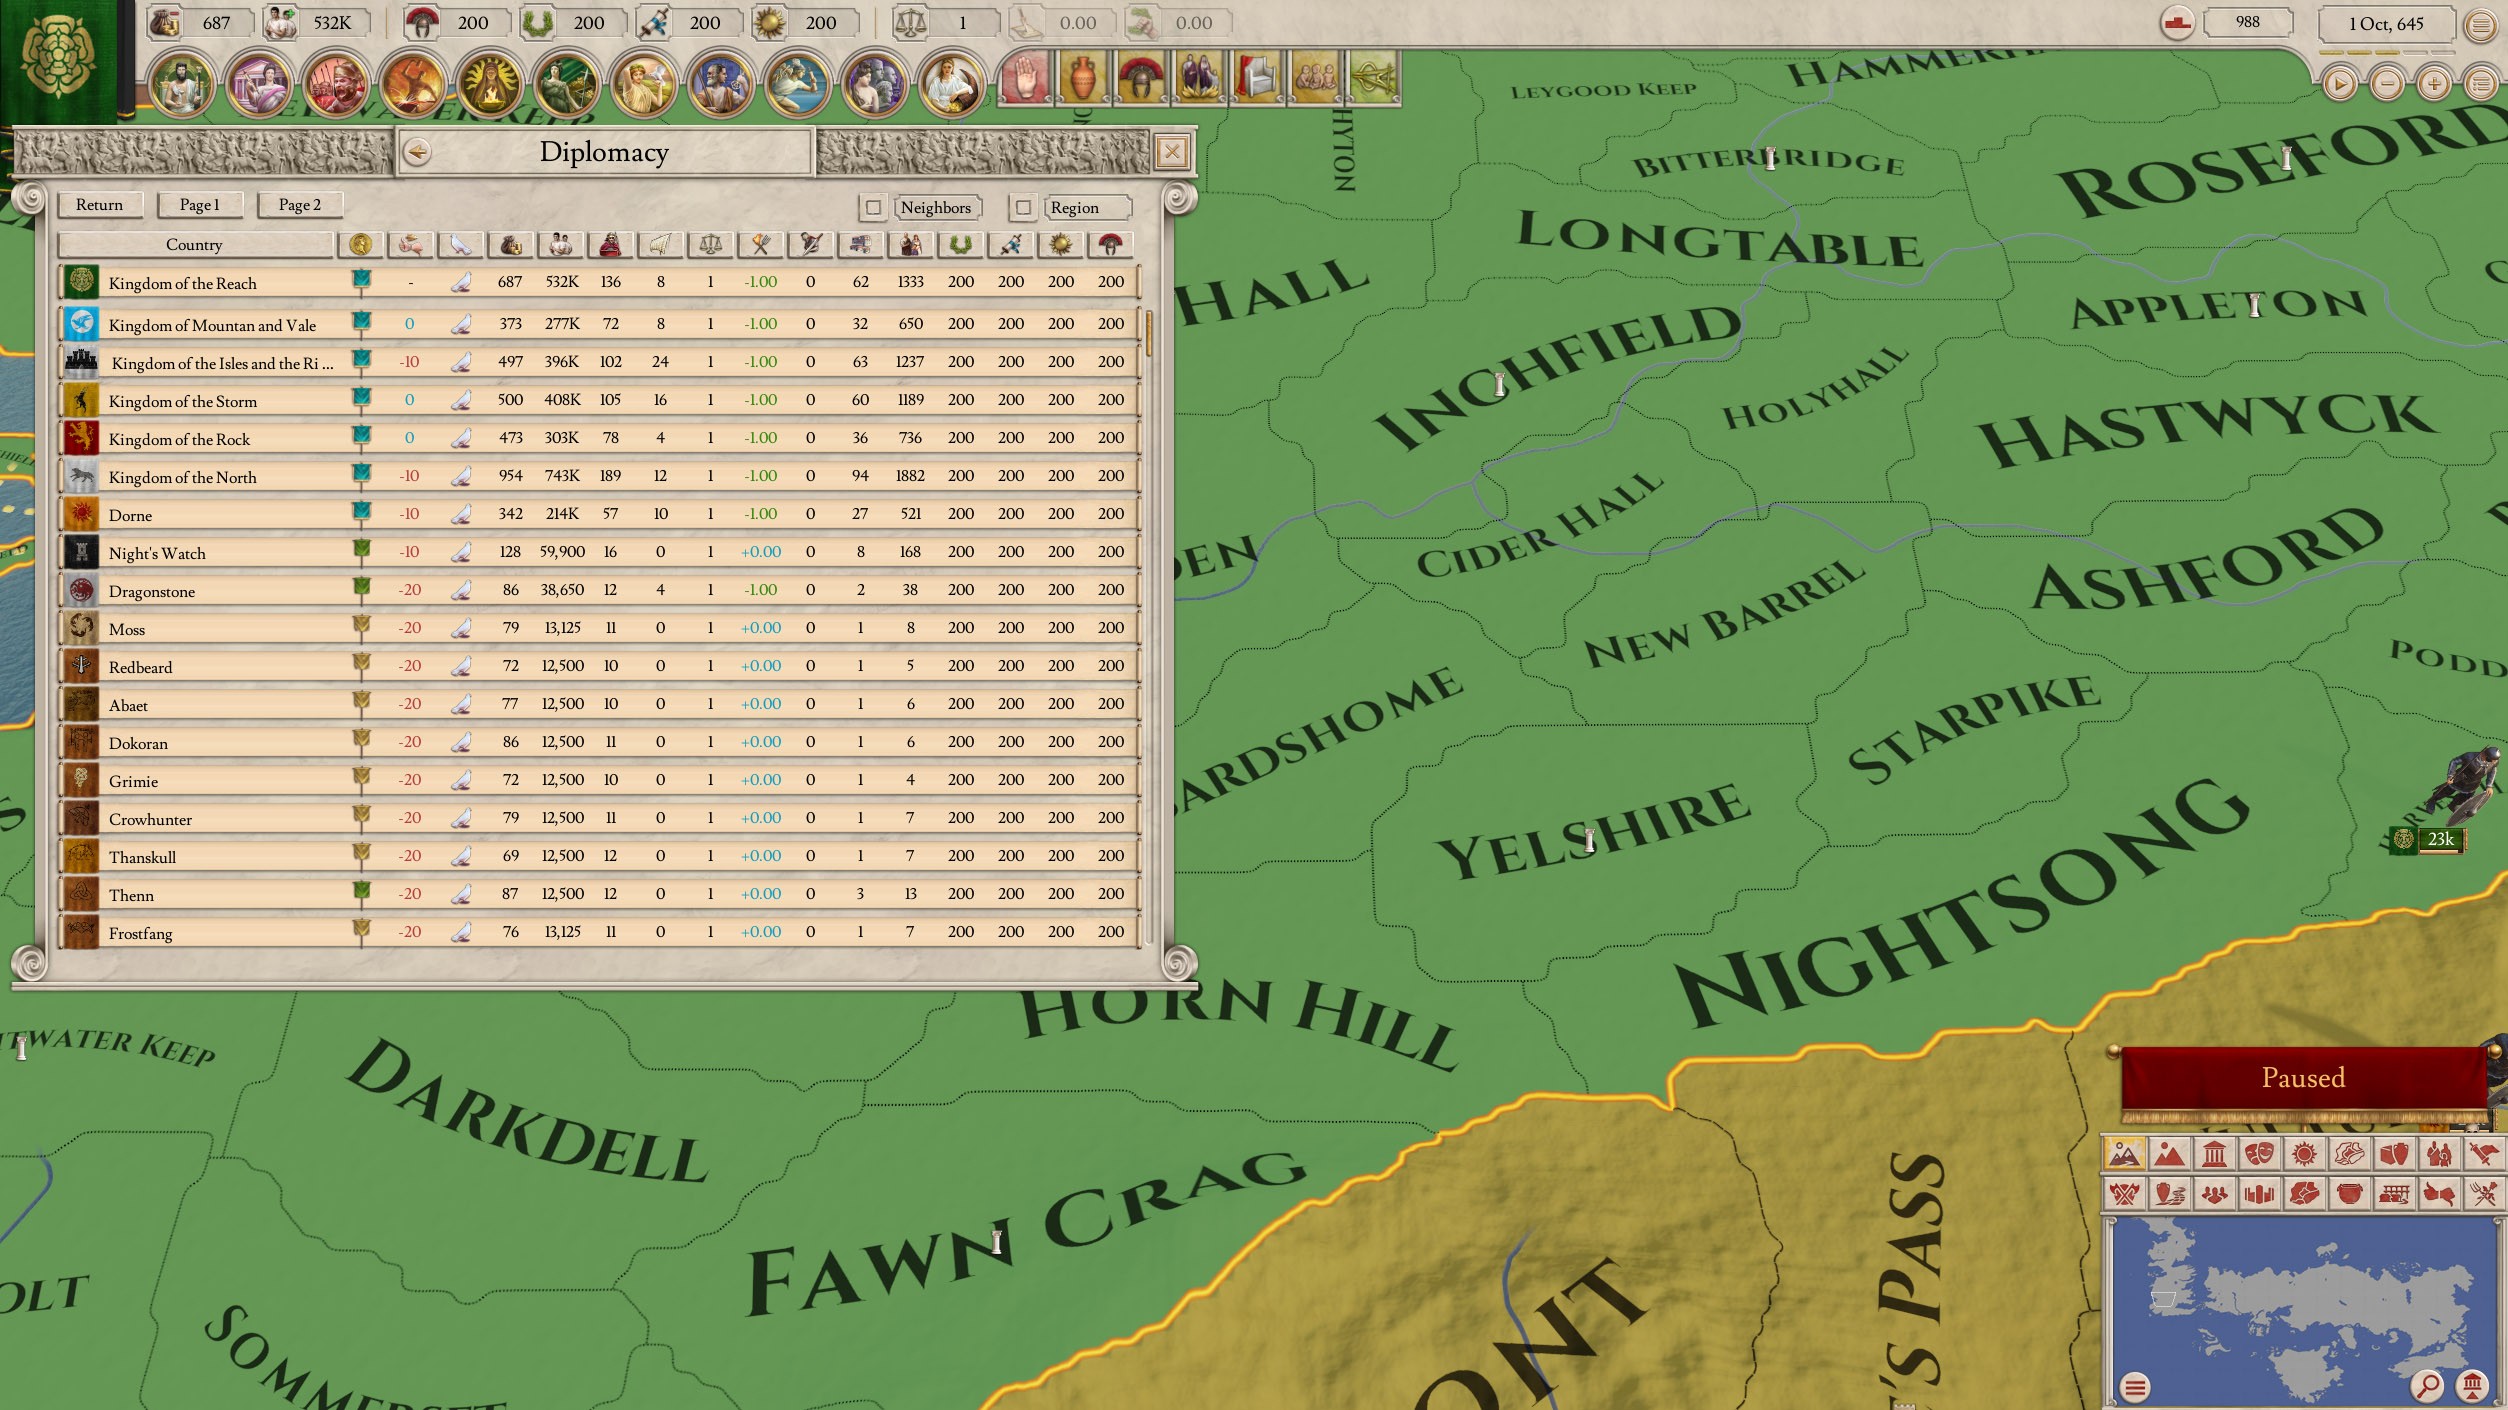Select the theater masks culture map mode
This screenshot has width=2508, height=1410.
coord(2259,1154)
